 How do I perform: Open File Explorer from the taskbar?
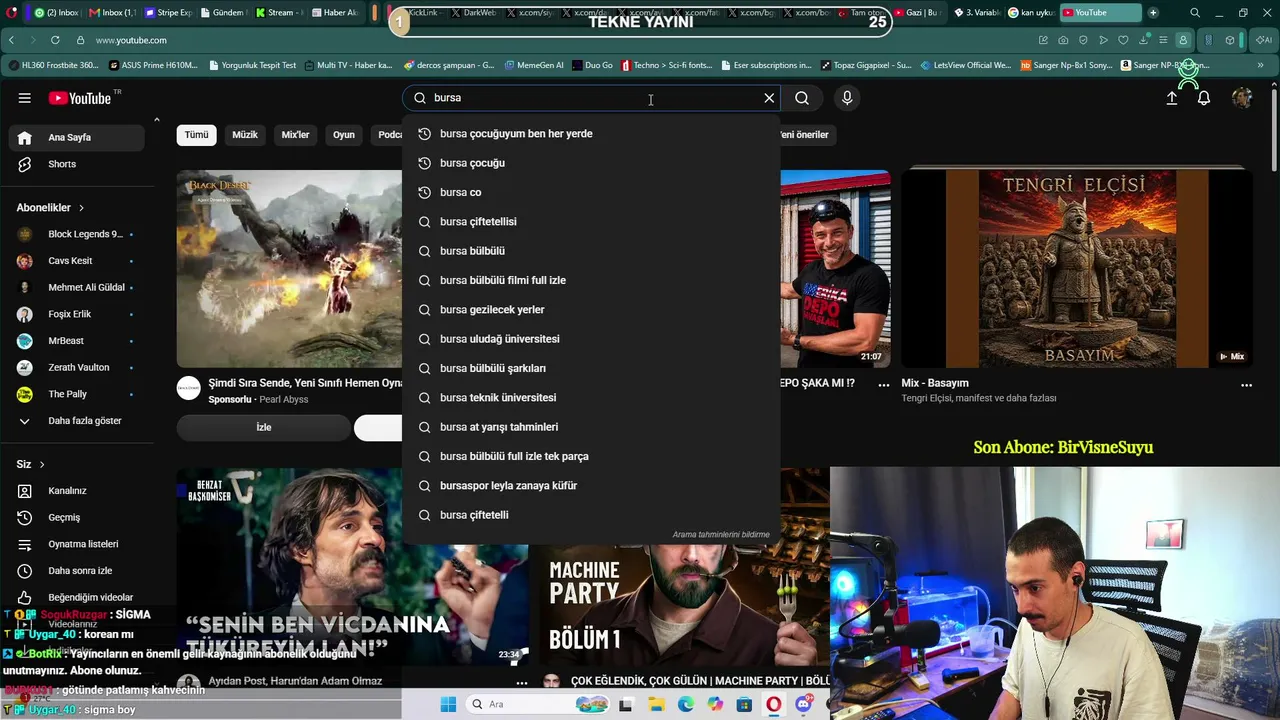click(x=656, y=704)
